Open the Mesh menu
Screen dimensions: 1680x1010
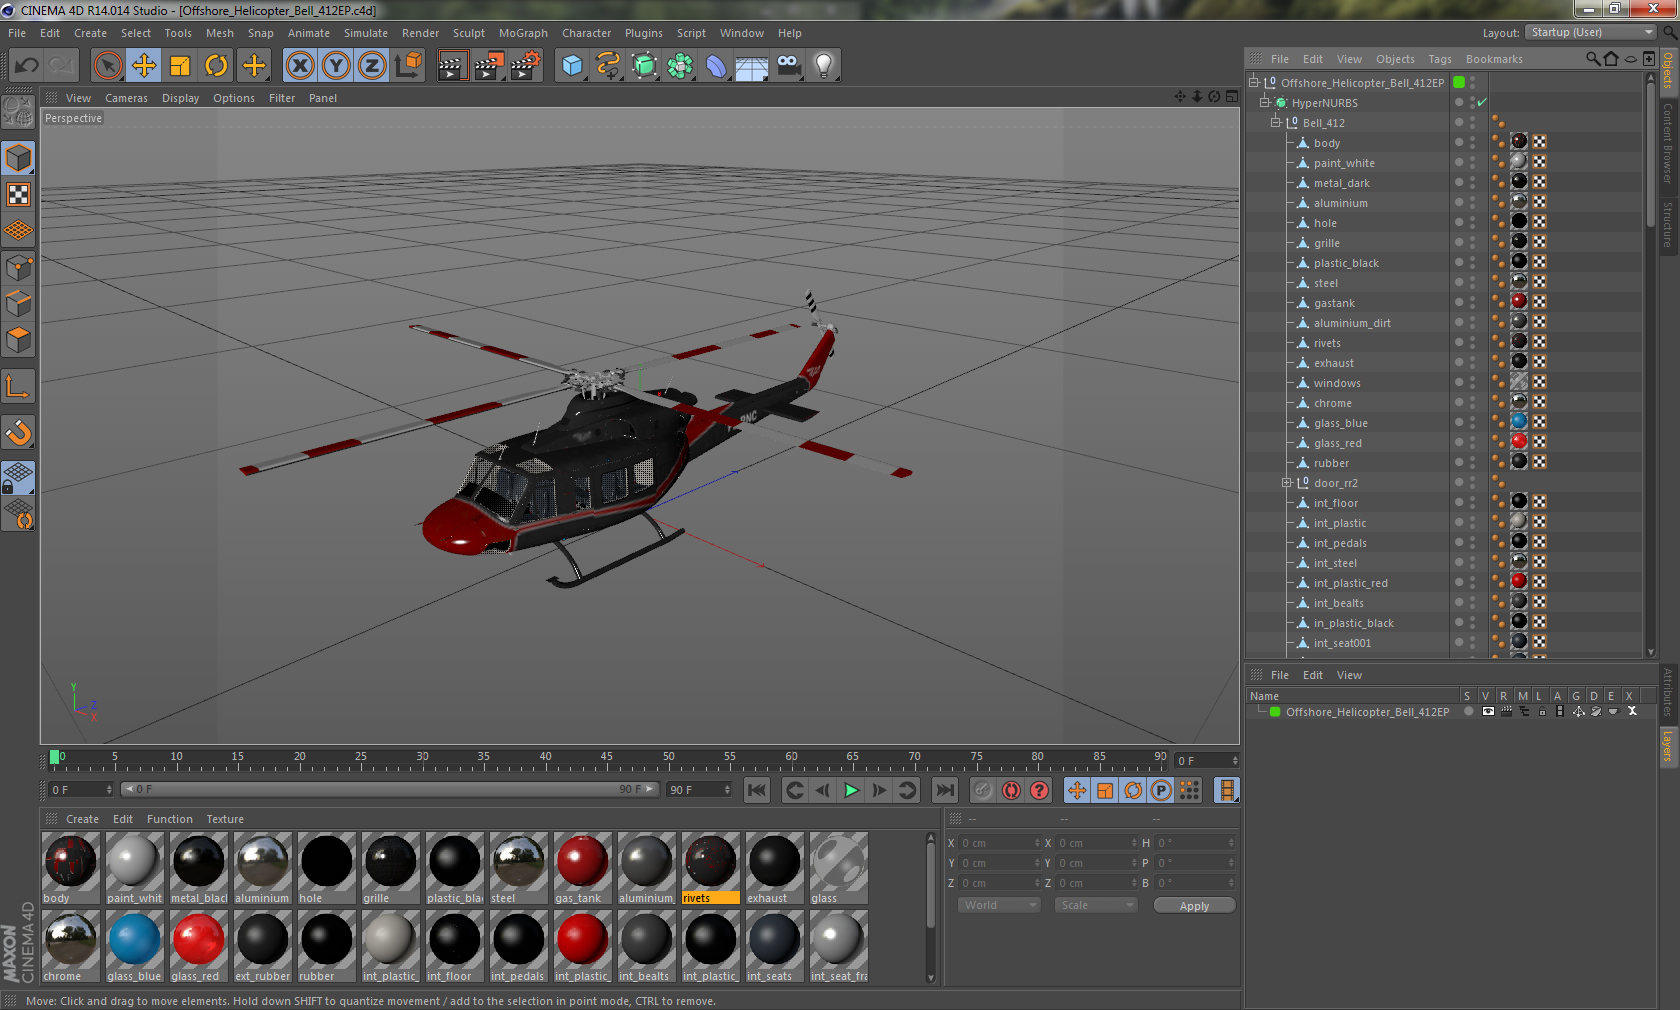pos(219,33)
